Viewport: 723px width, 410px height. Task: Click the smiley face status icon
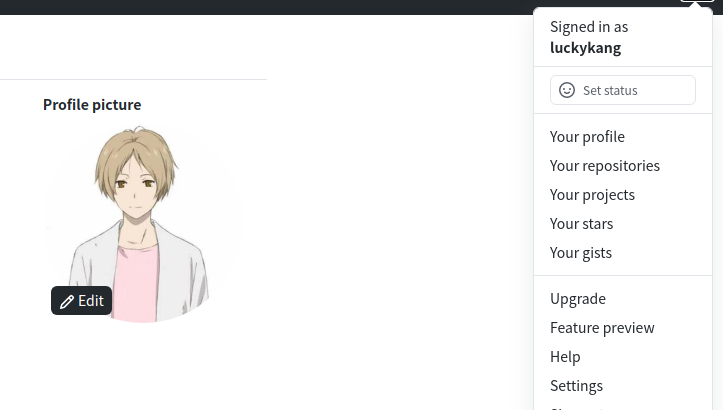[567, 90]
